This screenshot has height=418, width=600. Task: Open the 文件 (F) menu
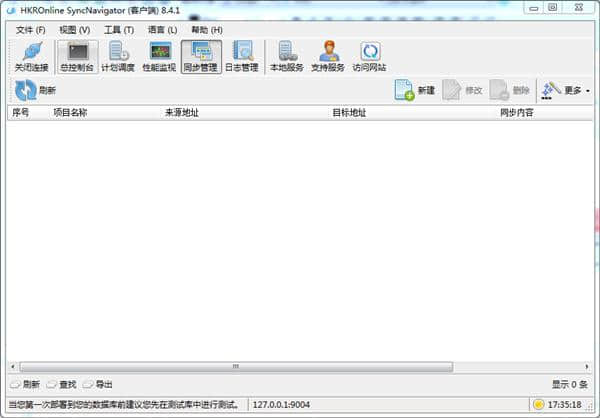tap(31, 30)
